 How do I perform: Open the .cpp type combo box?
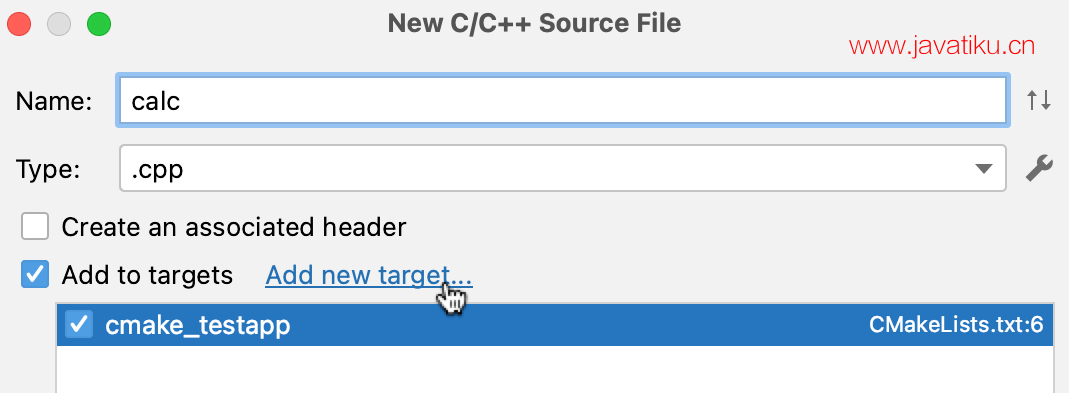click(x=562, y=168)
